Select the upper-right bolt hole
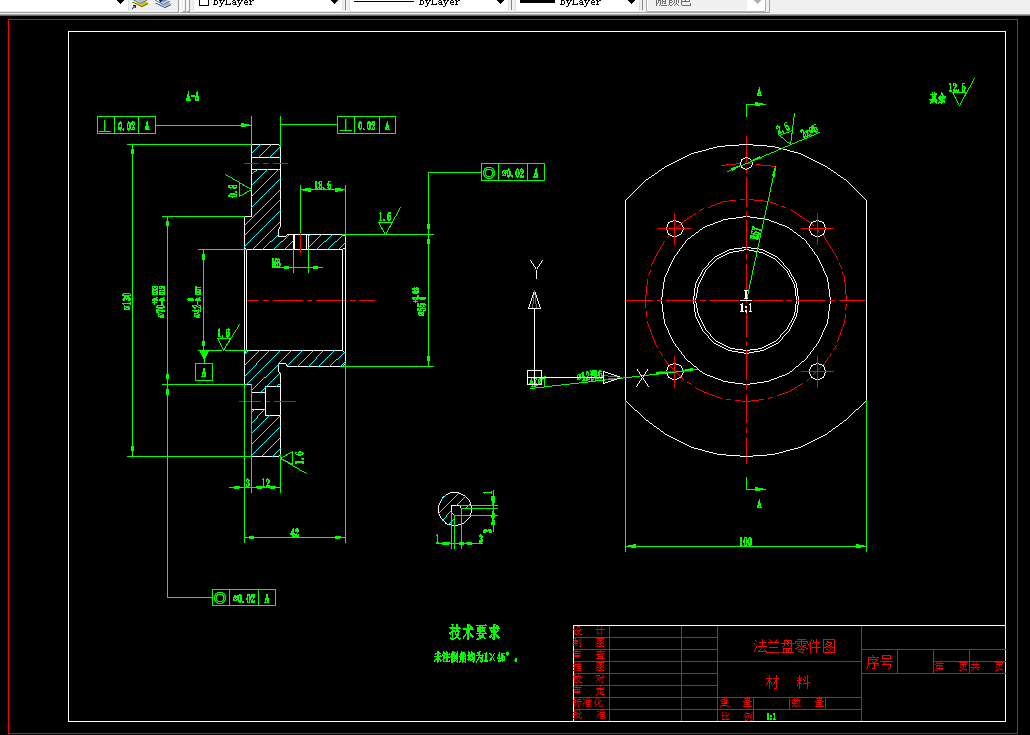This screenshot has height=735, width=1030. tap(817, 229)
